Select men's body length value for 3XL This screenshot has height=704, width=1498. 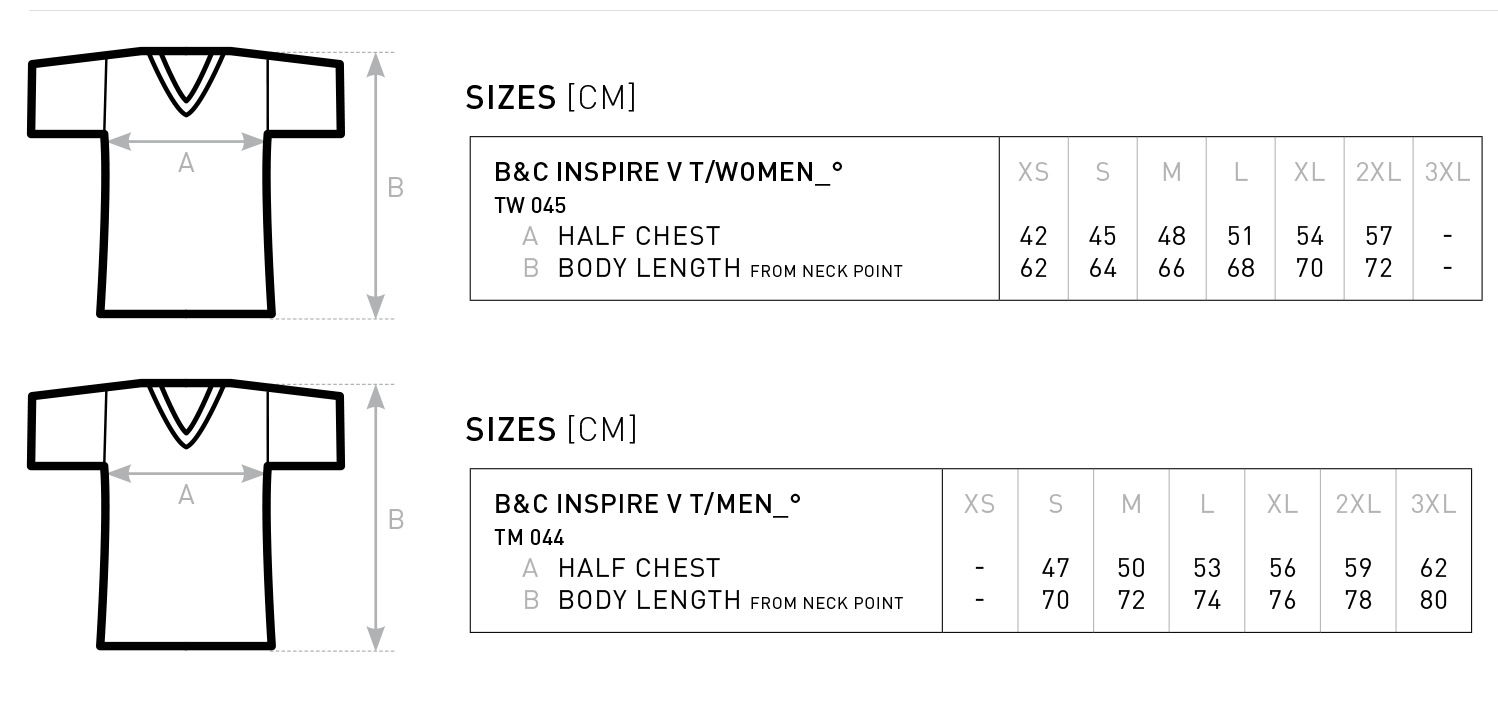tap(1433, 600)
